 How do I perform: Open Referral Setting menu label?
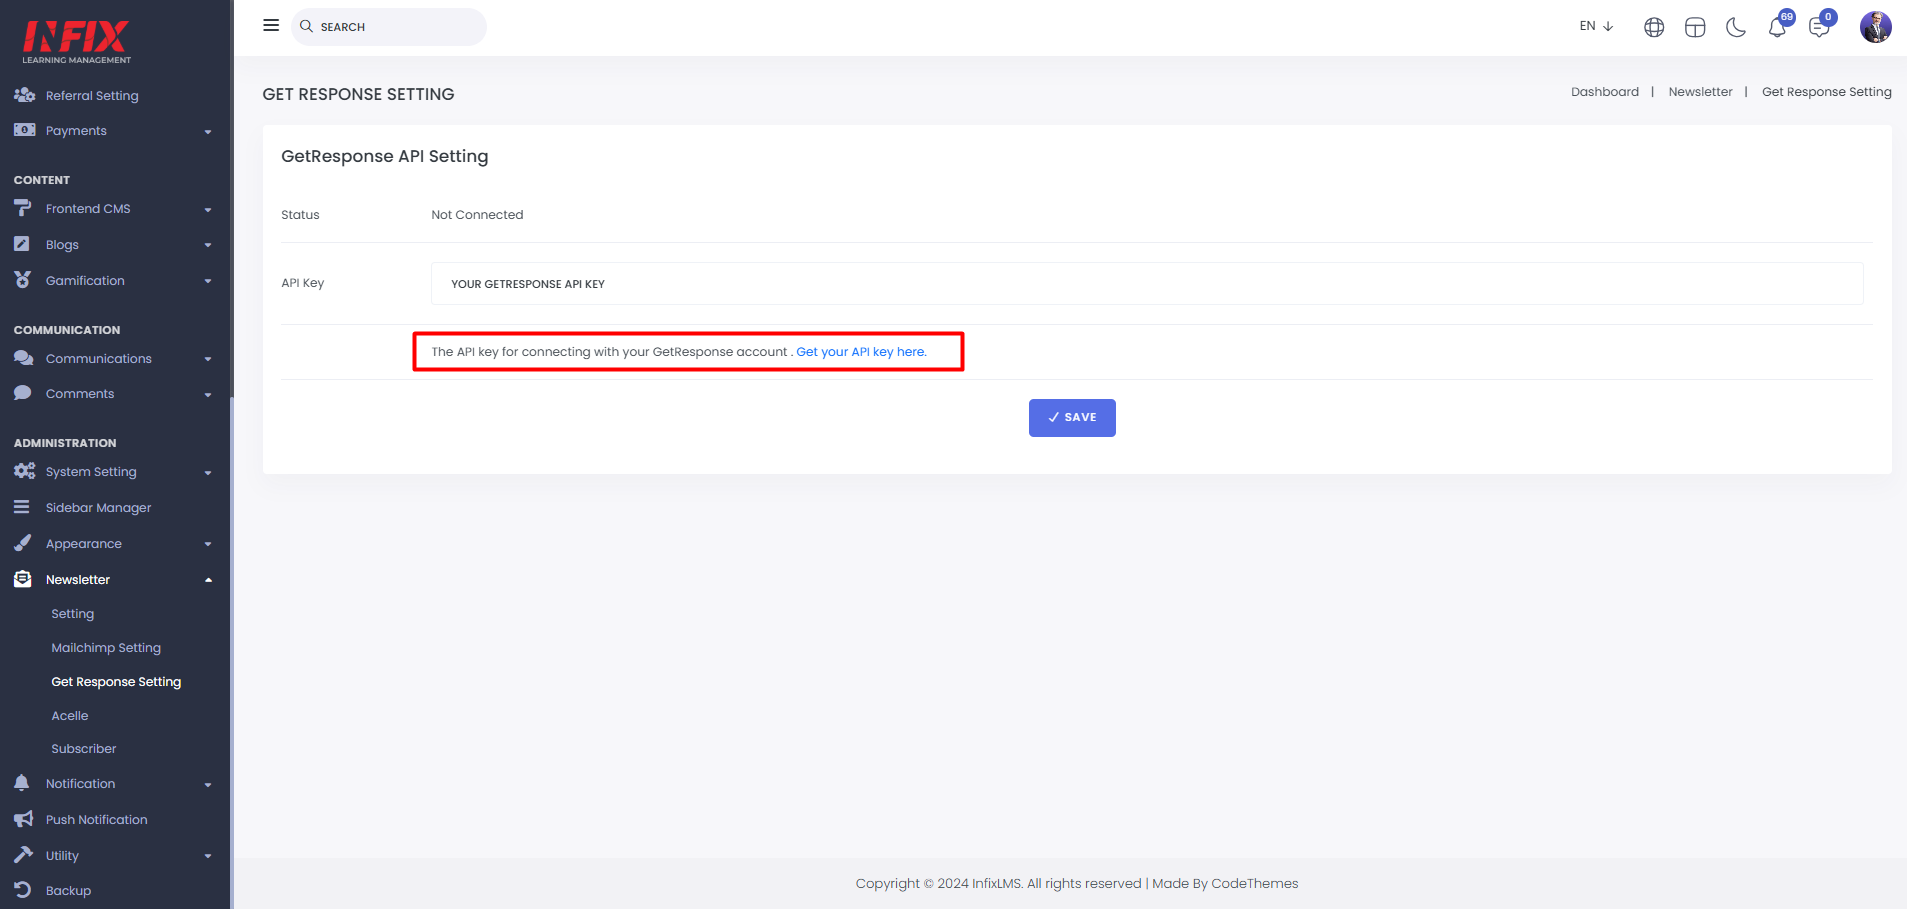[x=92, y=96]
